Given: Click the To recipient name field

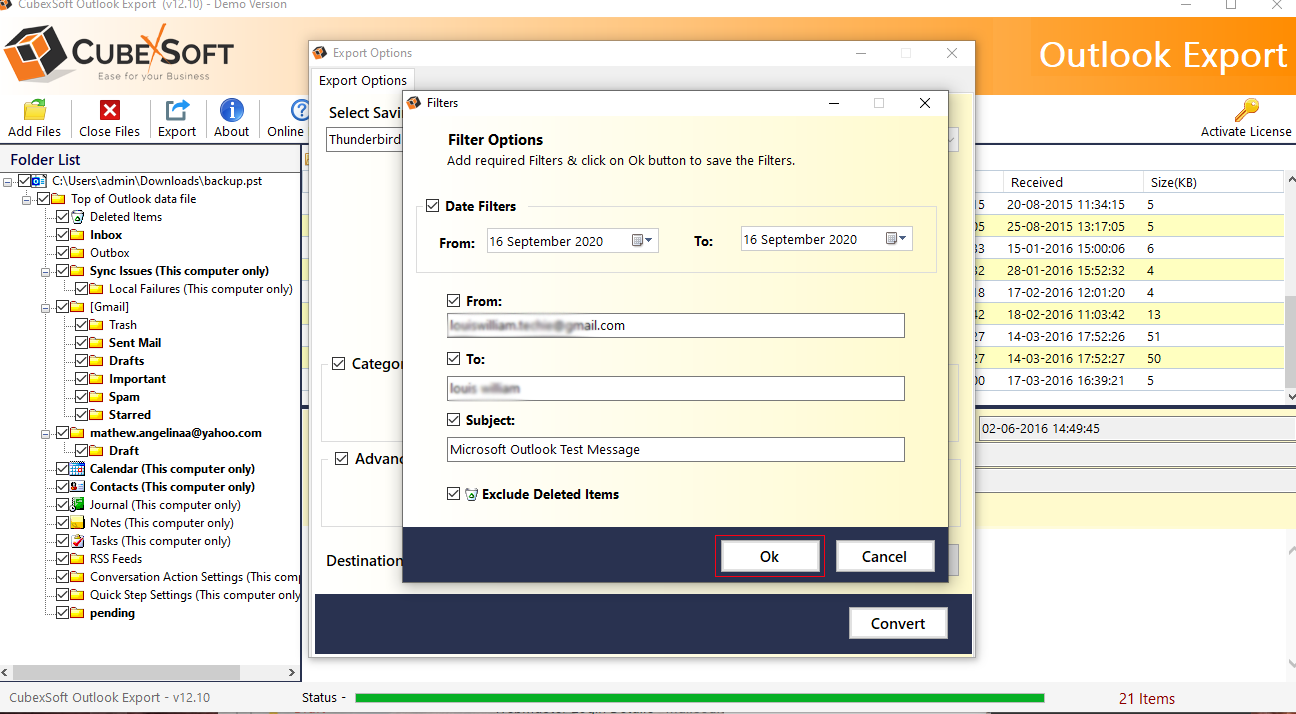Looking at the screenshot, I should click(676, 388).
